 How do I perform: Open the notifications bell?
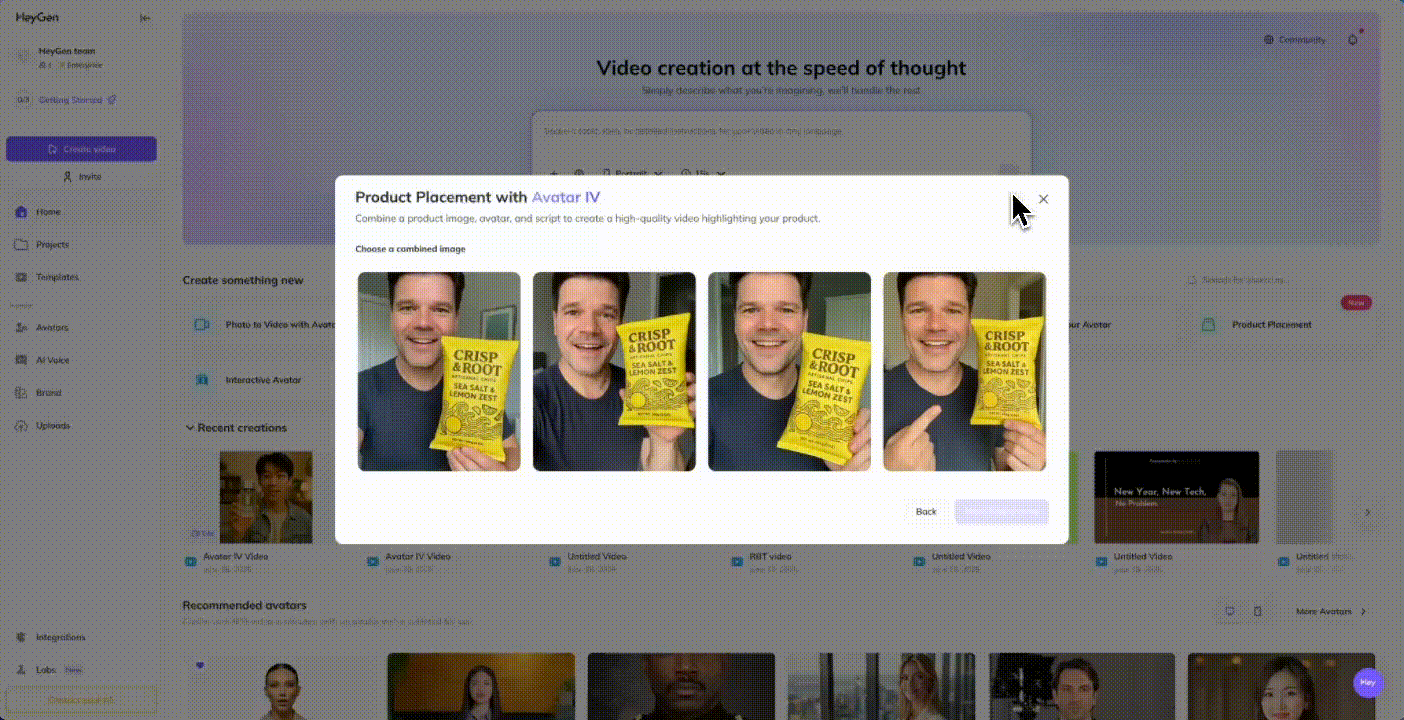(x=1353, y=40)
